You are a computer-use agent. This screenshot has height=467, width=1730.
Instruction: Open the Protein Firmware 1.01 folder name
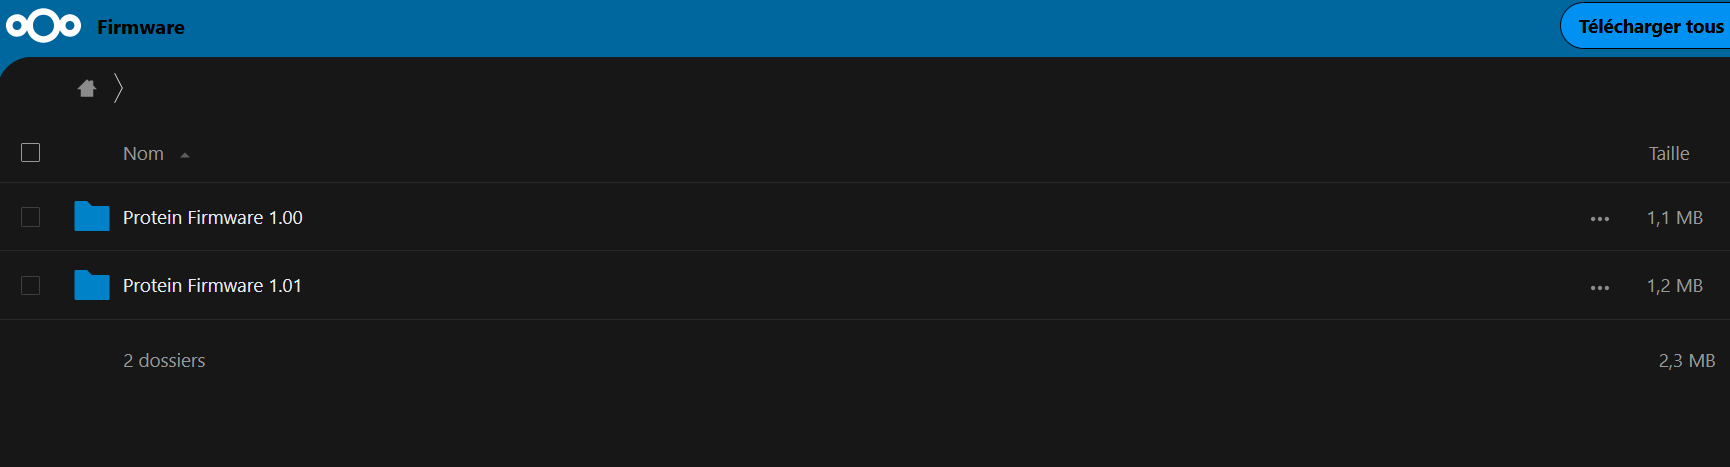click(x=212, y=286)
